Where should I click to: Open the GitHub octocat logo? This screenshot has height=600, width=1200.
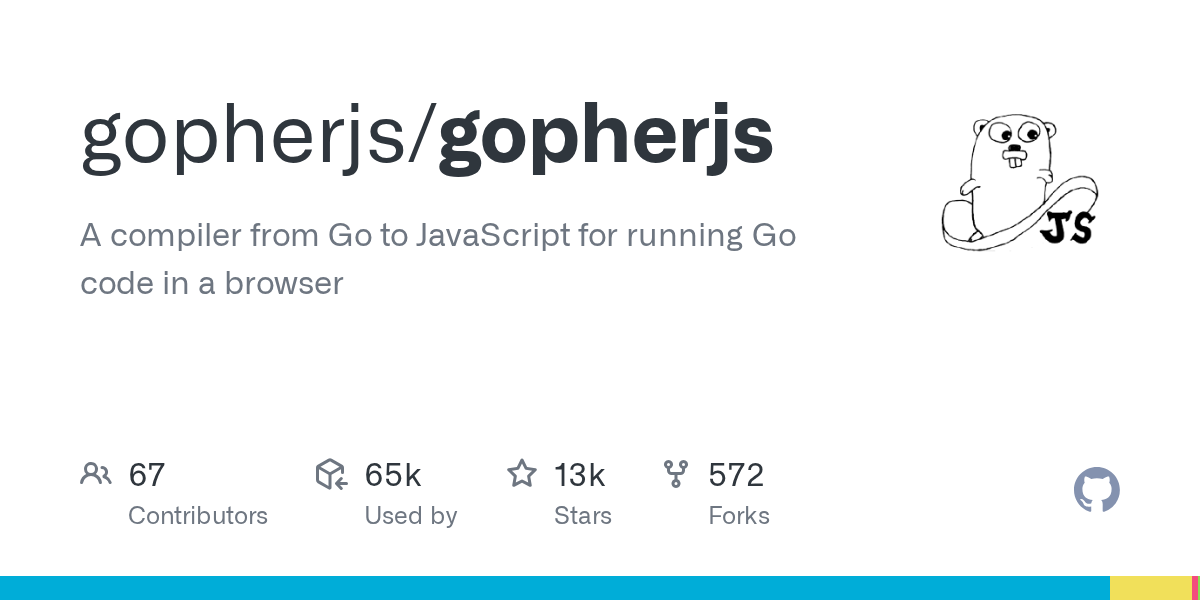(1096, 490)
